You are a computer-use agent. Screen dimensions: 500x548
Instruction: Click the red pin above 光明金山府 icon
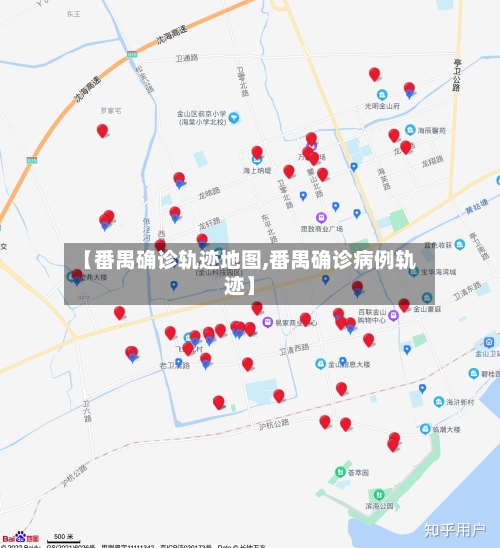click(x=375, y=74)
